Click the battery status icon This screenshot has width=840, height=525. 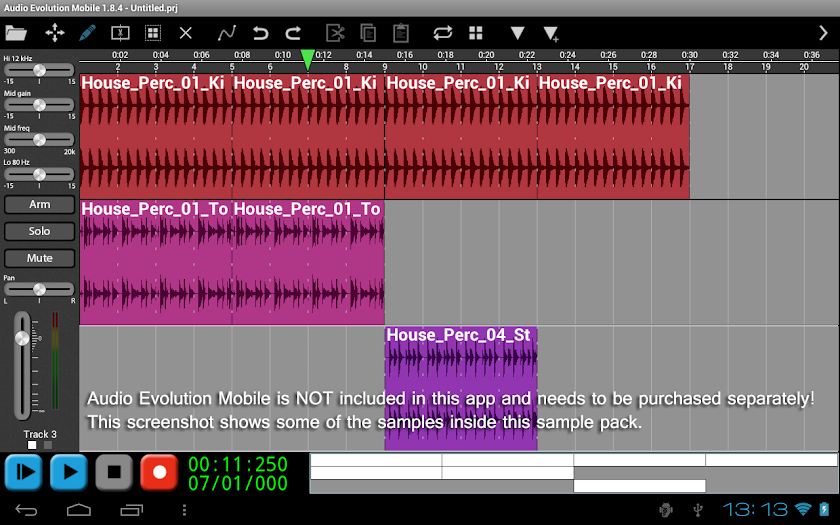[824, 509]
